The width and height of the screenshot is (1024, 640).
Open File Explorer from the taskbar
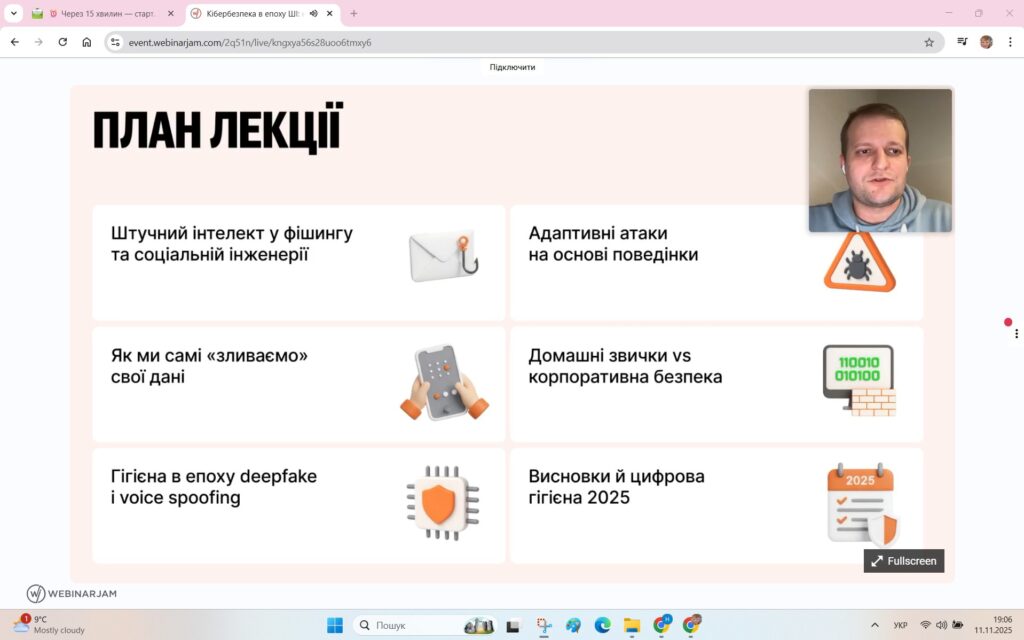[632, 625]
